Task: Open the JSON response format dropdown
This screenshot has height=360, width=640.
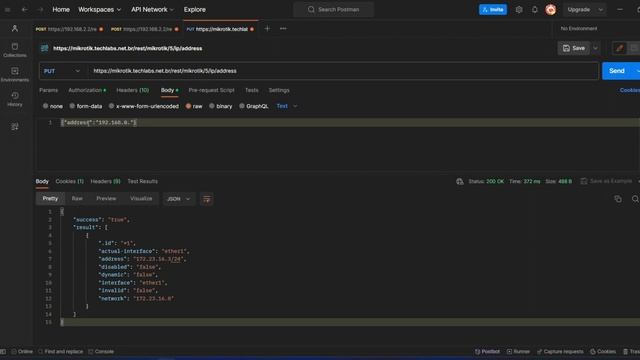Action: point(179,199)
